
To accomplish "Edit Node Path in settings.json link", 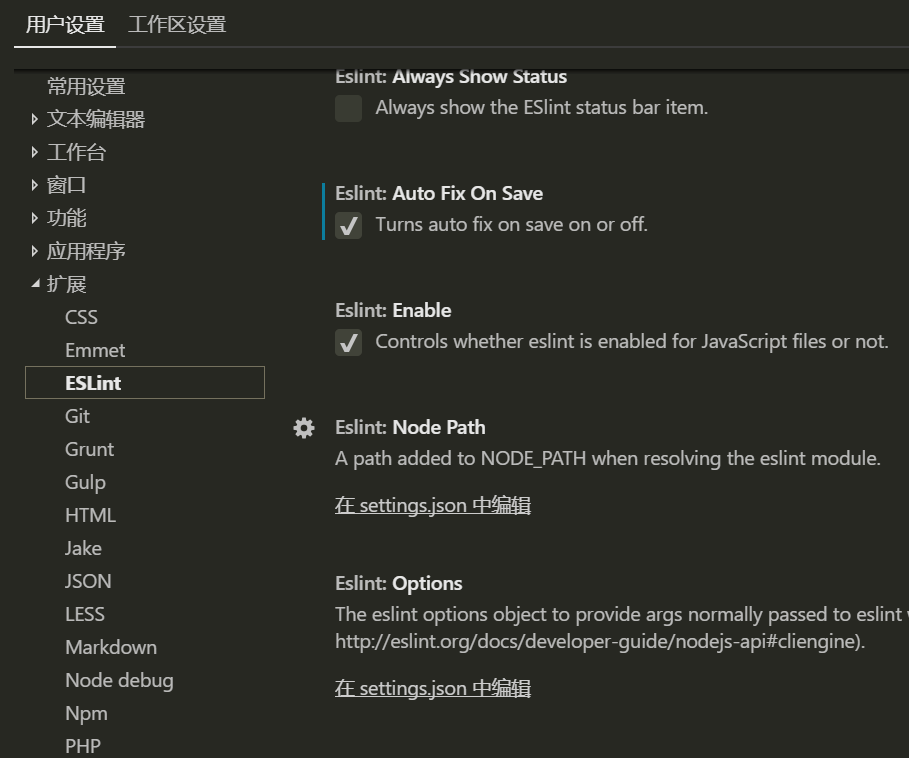I will [432, 506].
